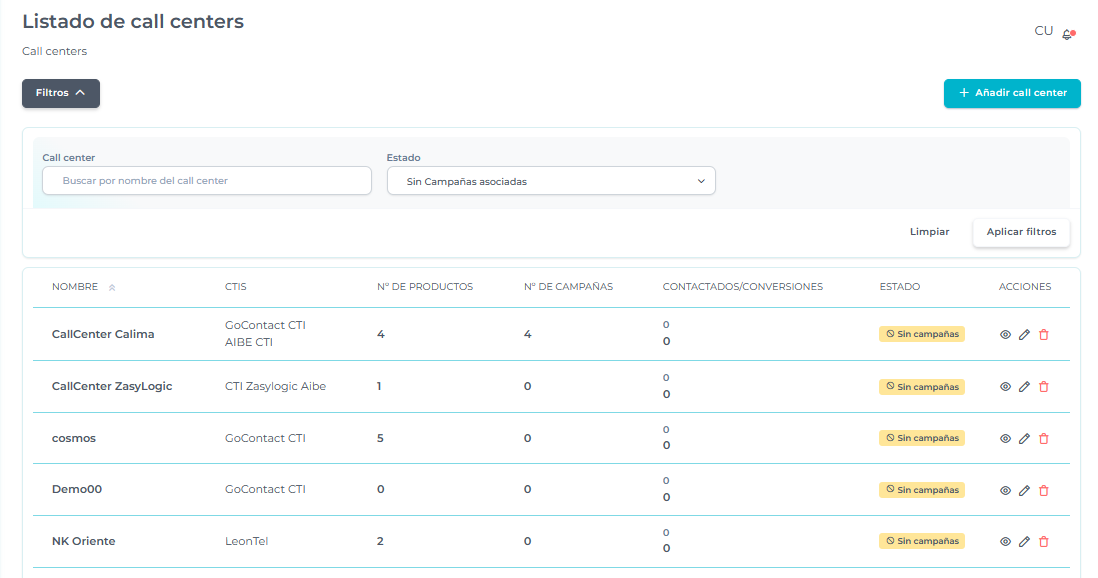Edit NK Oriente with pencil icon

click(x=1024, y=541)
